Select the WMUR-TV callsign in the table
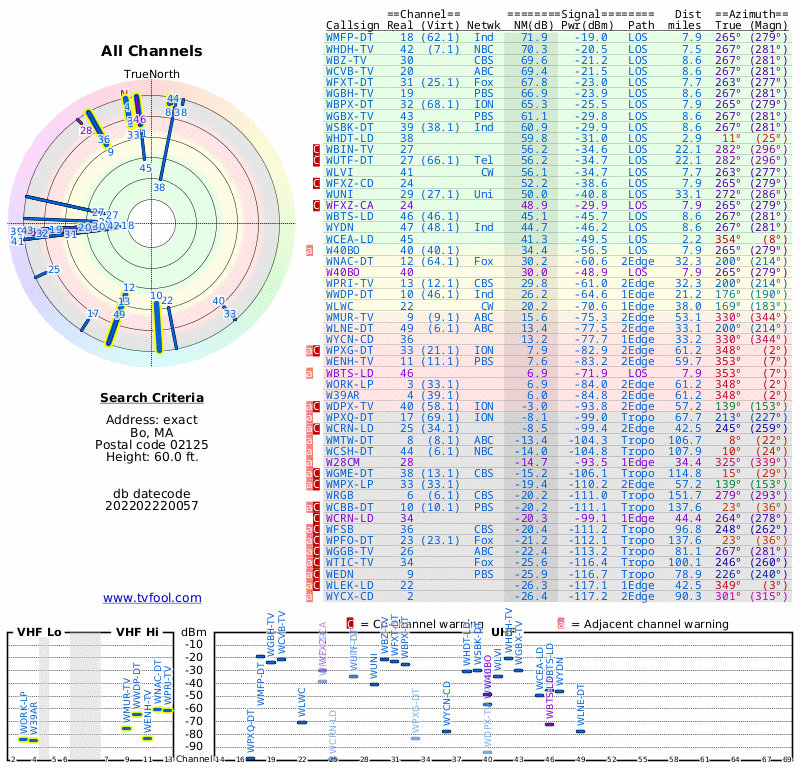Image resolution: width=800 pixels, height=768 pixels. (349, 317)
